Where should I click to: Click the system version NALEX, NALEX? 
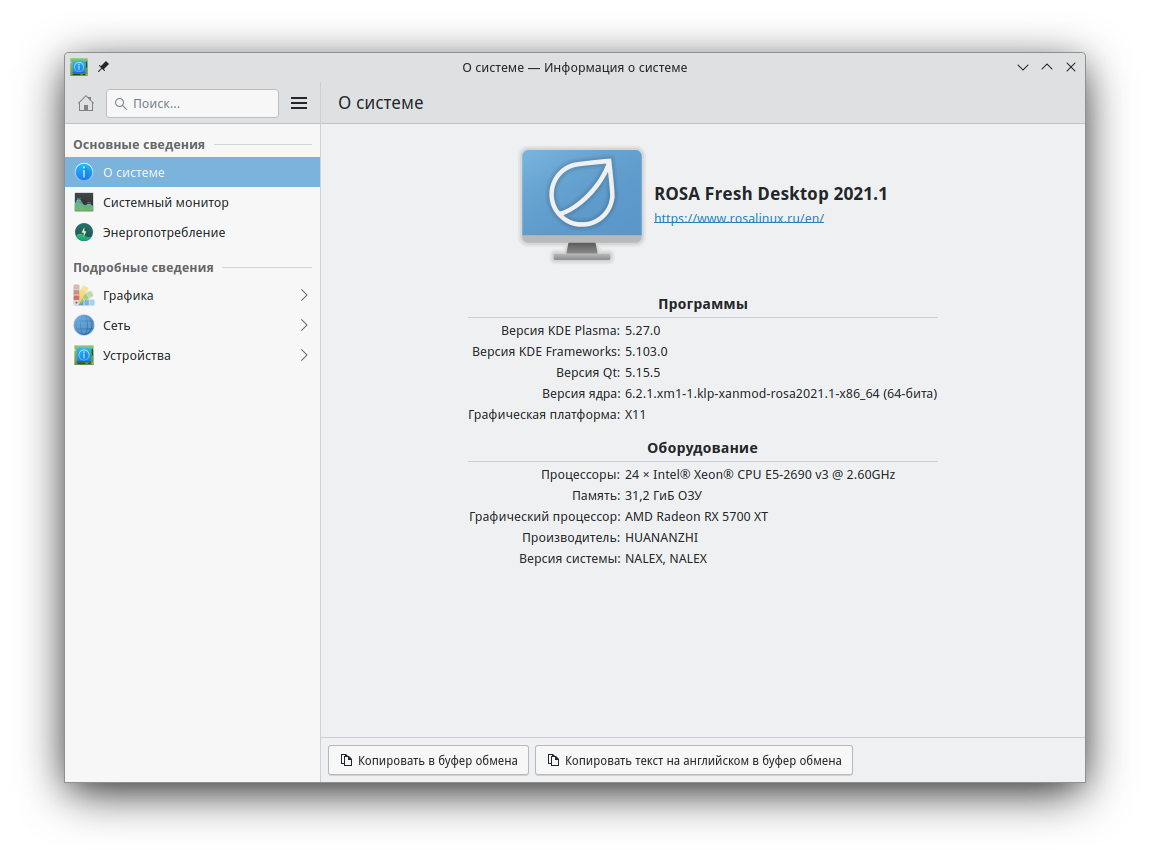click(666, 559)
